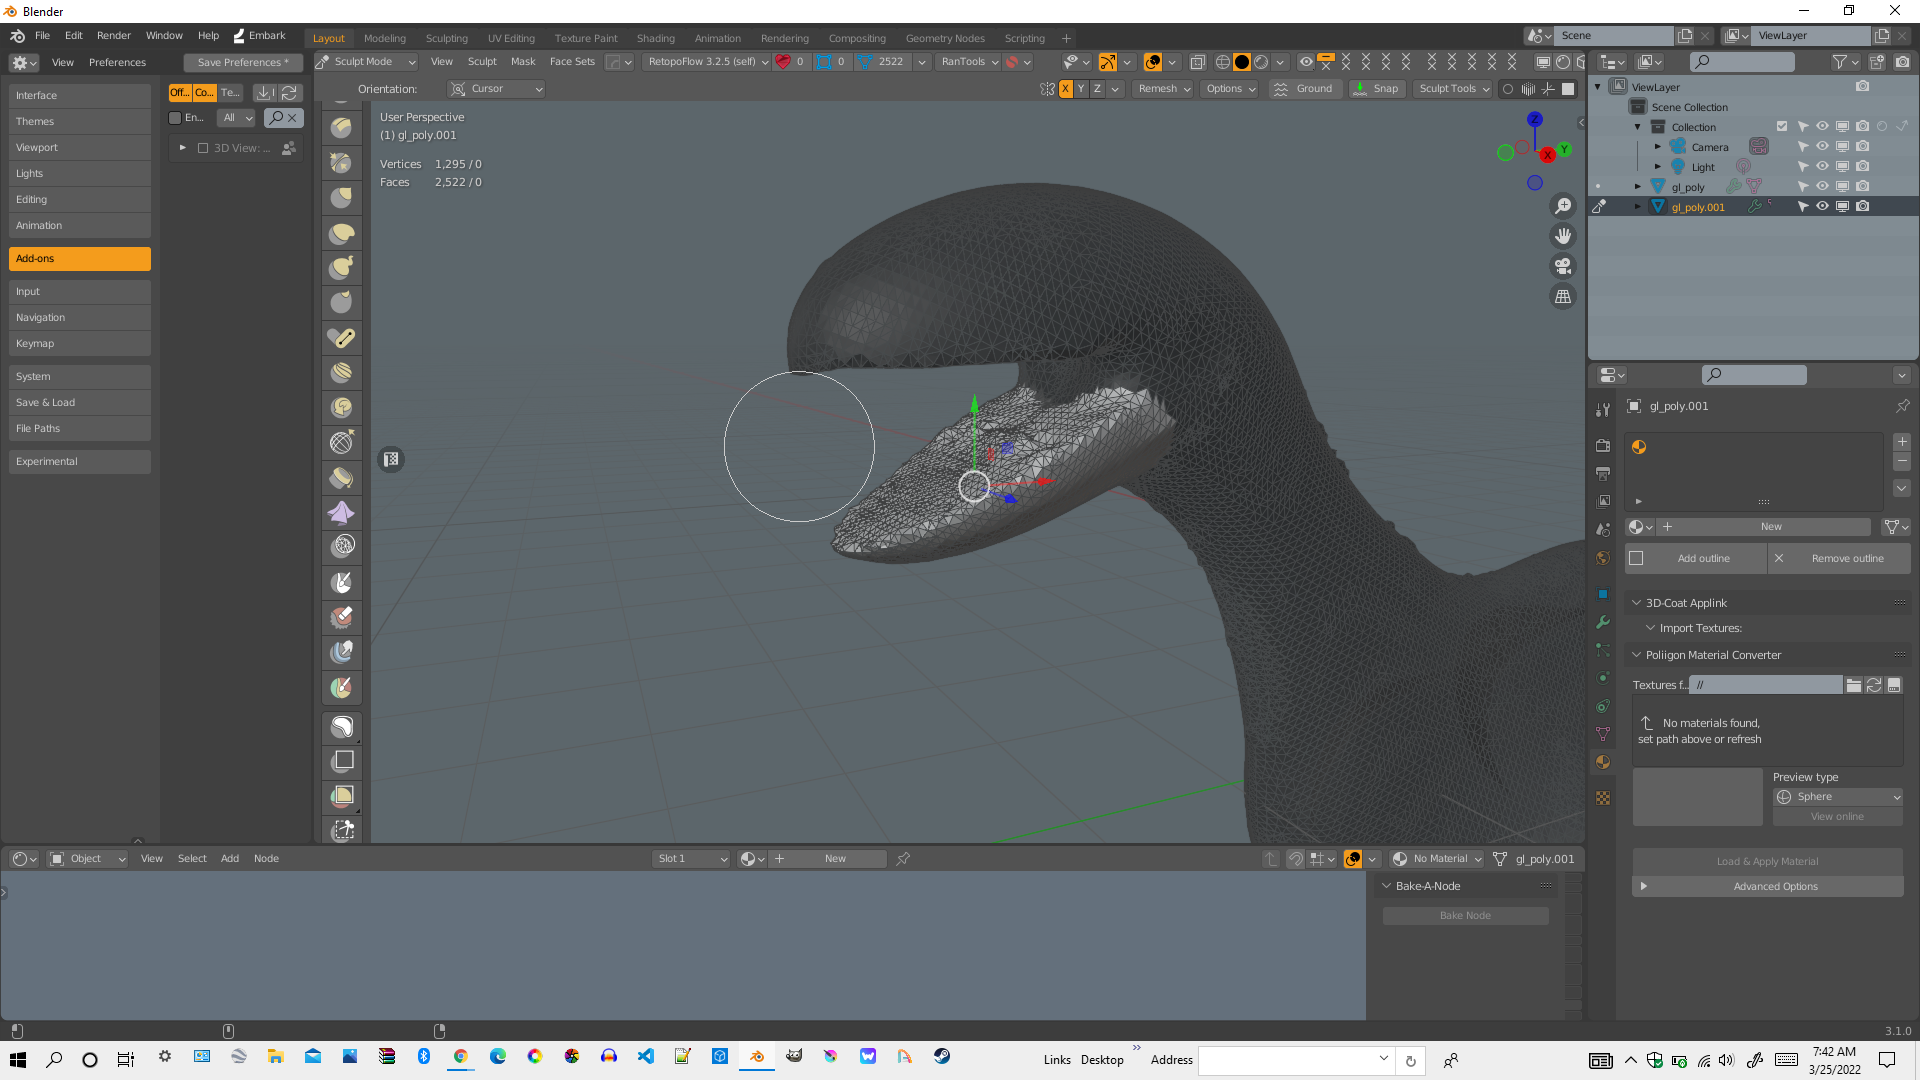Open Render properties tab icon
The height and width of the screenshot is (1080, 1920).
(1603, 445)
